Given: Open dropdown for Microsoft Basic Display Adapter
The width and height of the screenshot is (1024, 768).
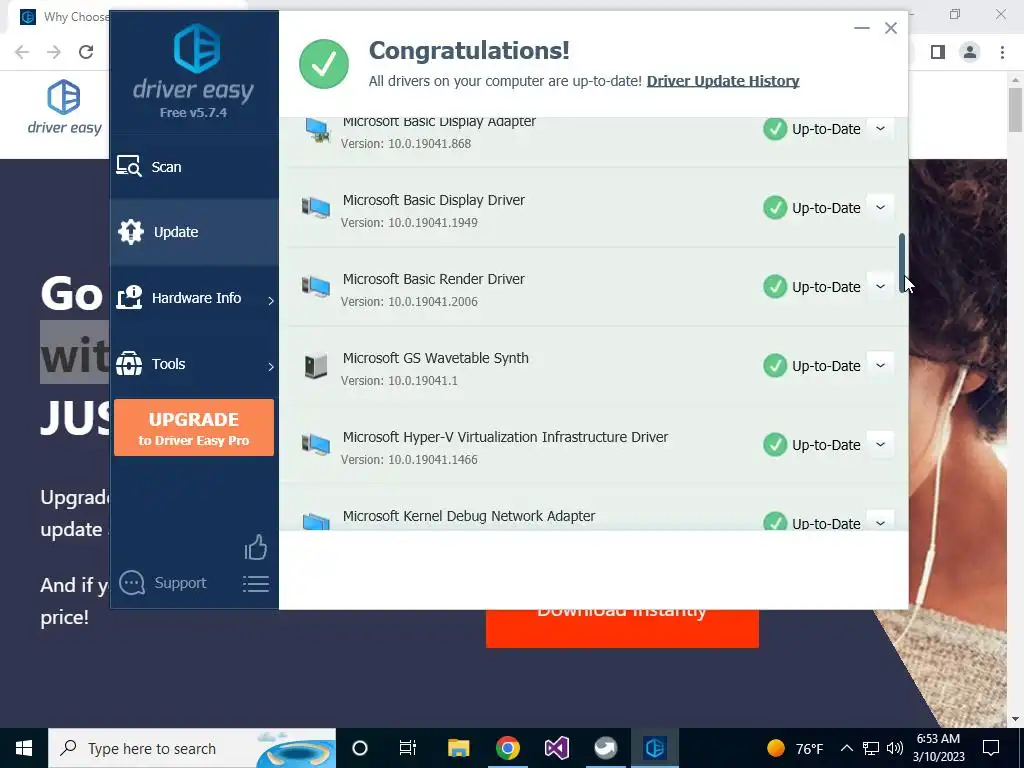Looking at the screenshot, I should 880,129.
